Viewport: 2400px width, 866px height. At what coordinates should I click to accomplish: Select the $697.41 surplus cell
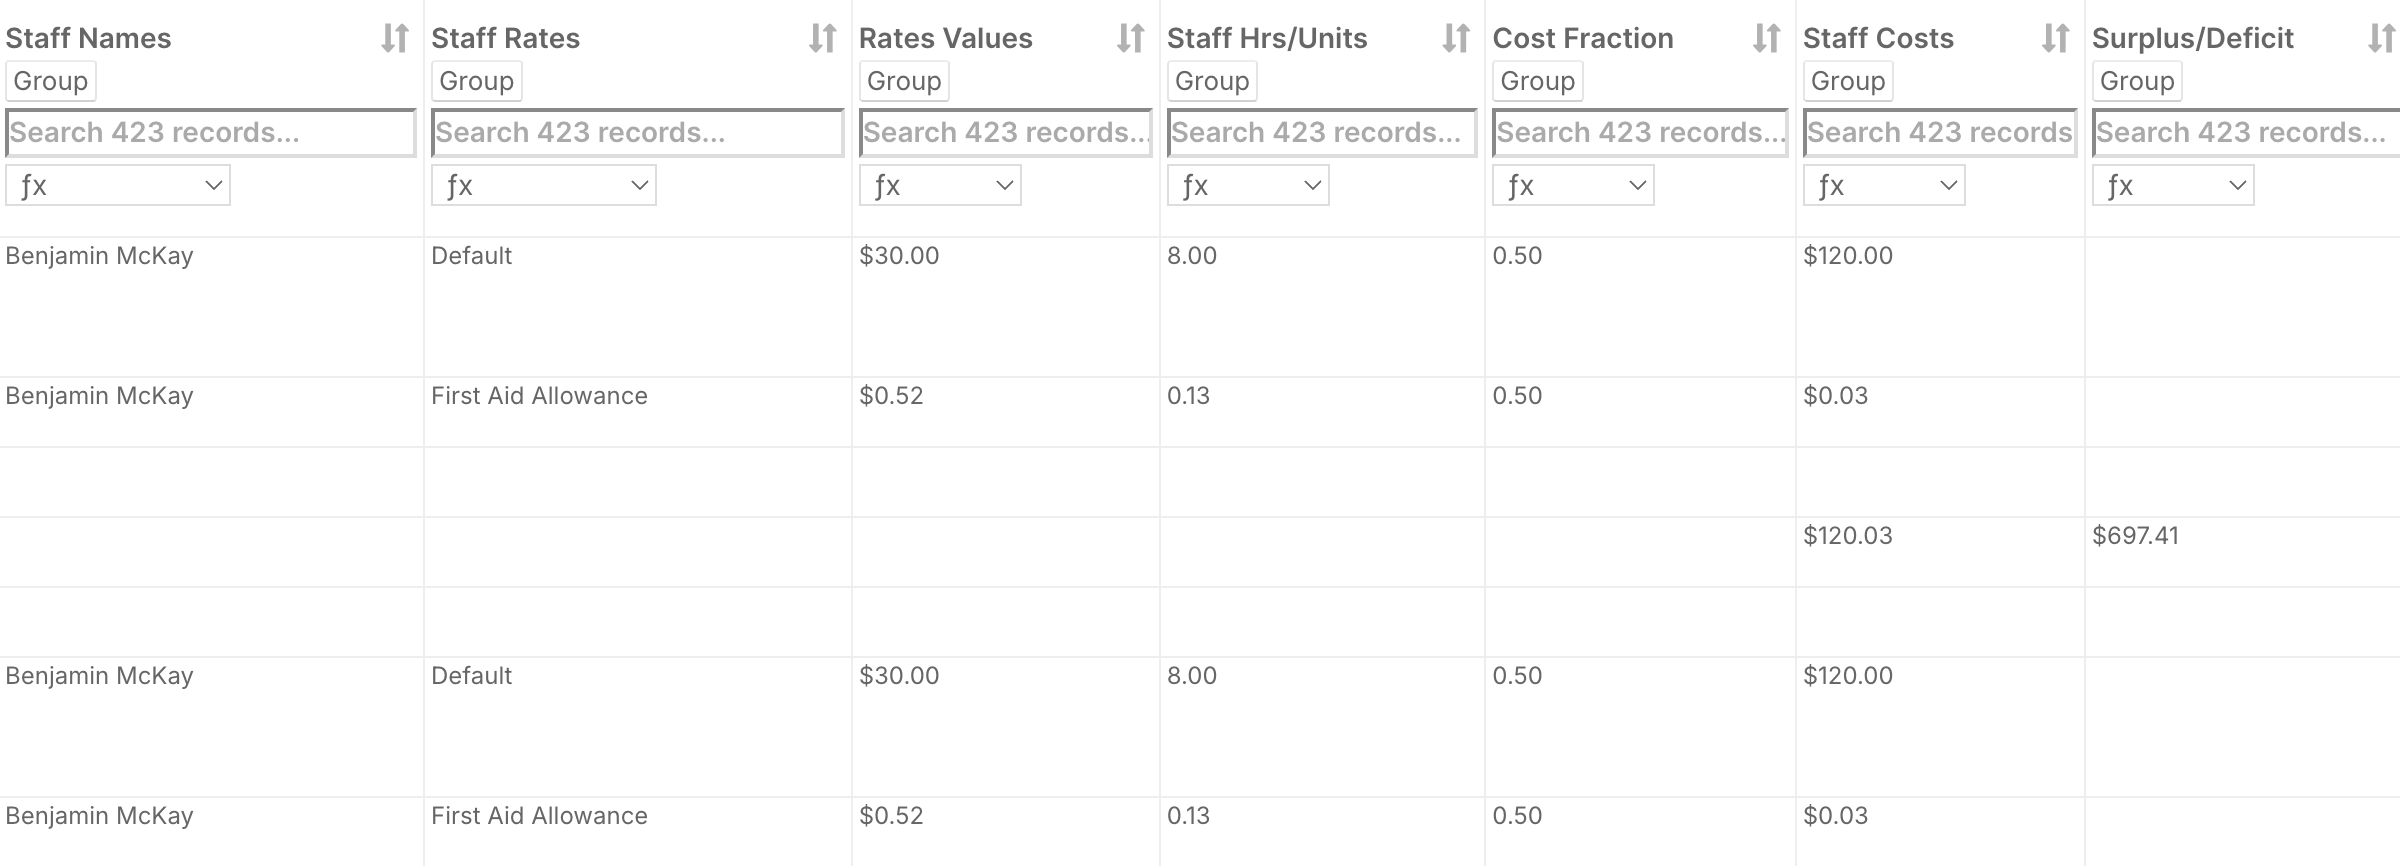(x=2135, y=536)
